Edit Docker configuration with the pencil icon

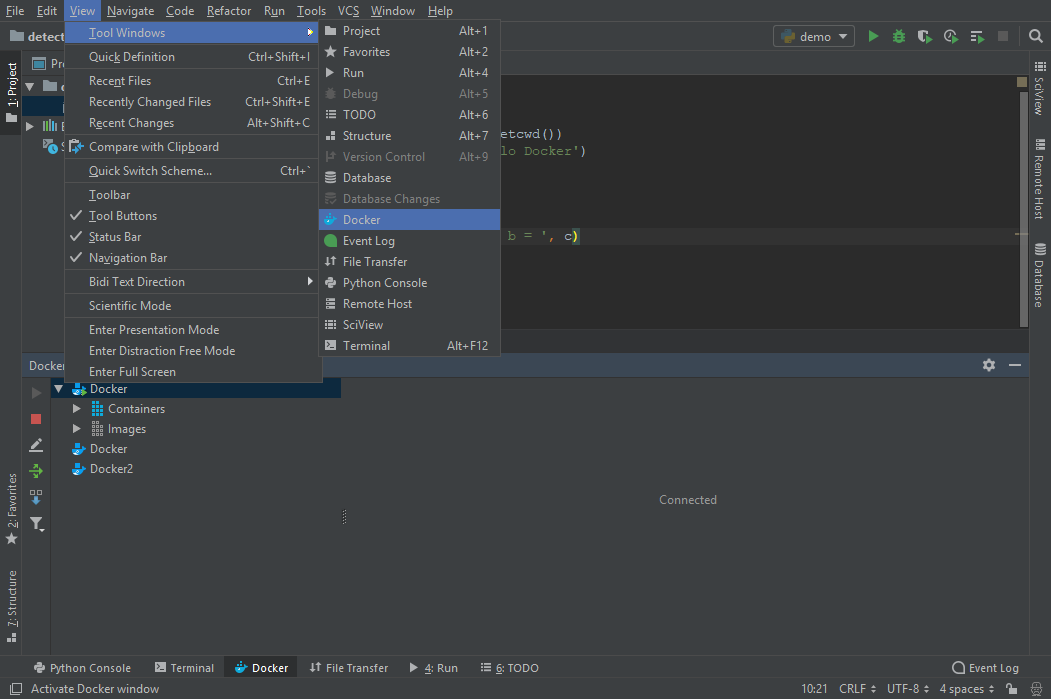pyautogui.click(x=36, y=445)
